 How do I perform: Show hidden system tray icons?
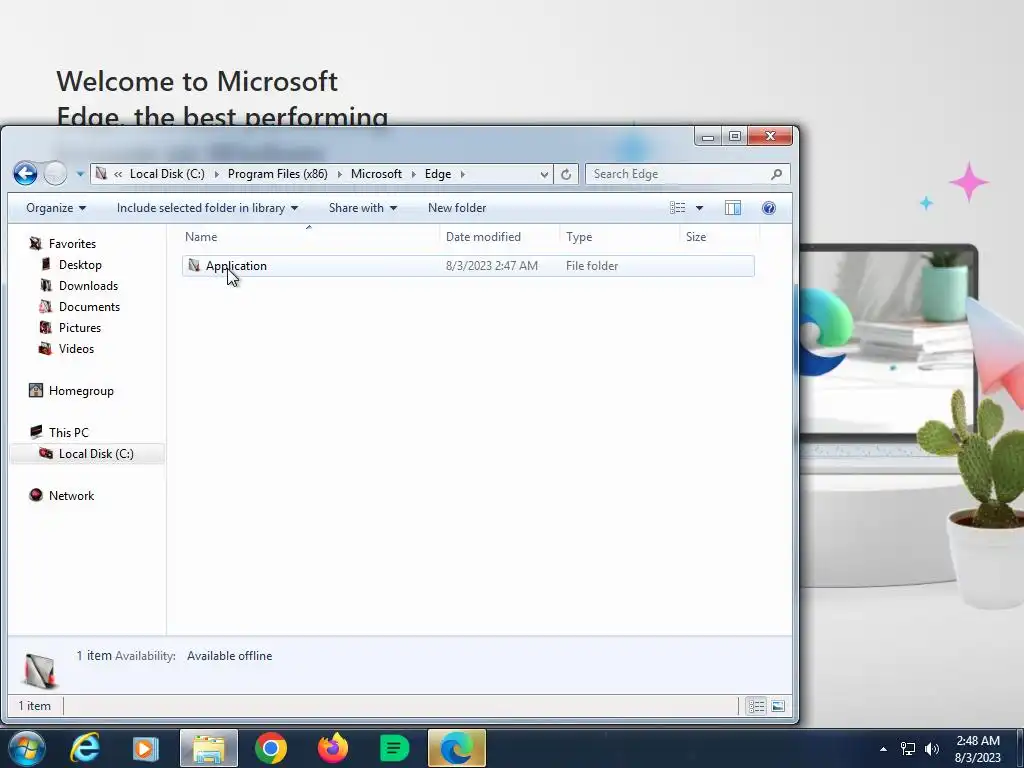pos(883,749)
